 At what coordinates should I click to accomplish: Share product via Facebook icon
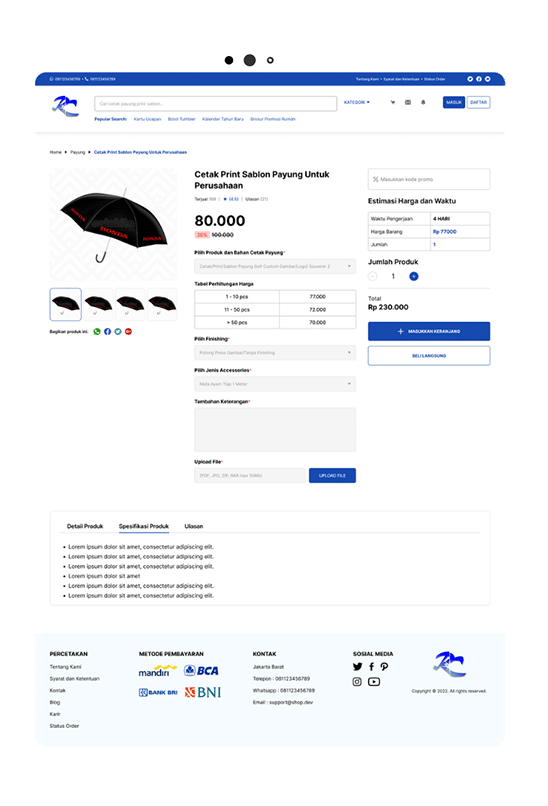(107, 332)
